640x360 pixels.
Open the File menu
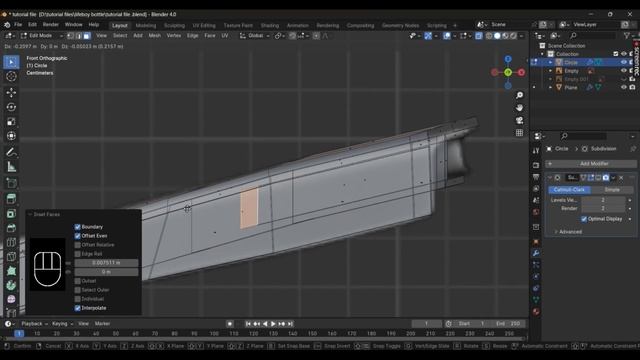click(18, 25)
